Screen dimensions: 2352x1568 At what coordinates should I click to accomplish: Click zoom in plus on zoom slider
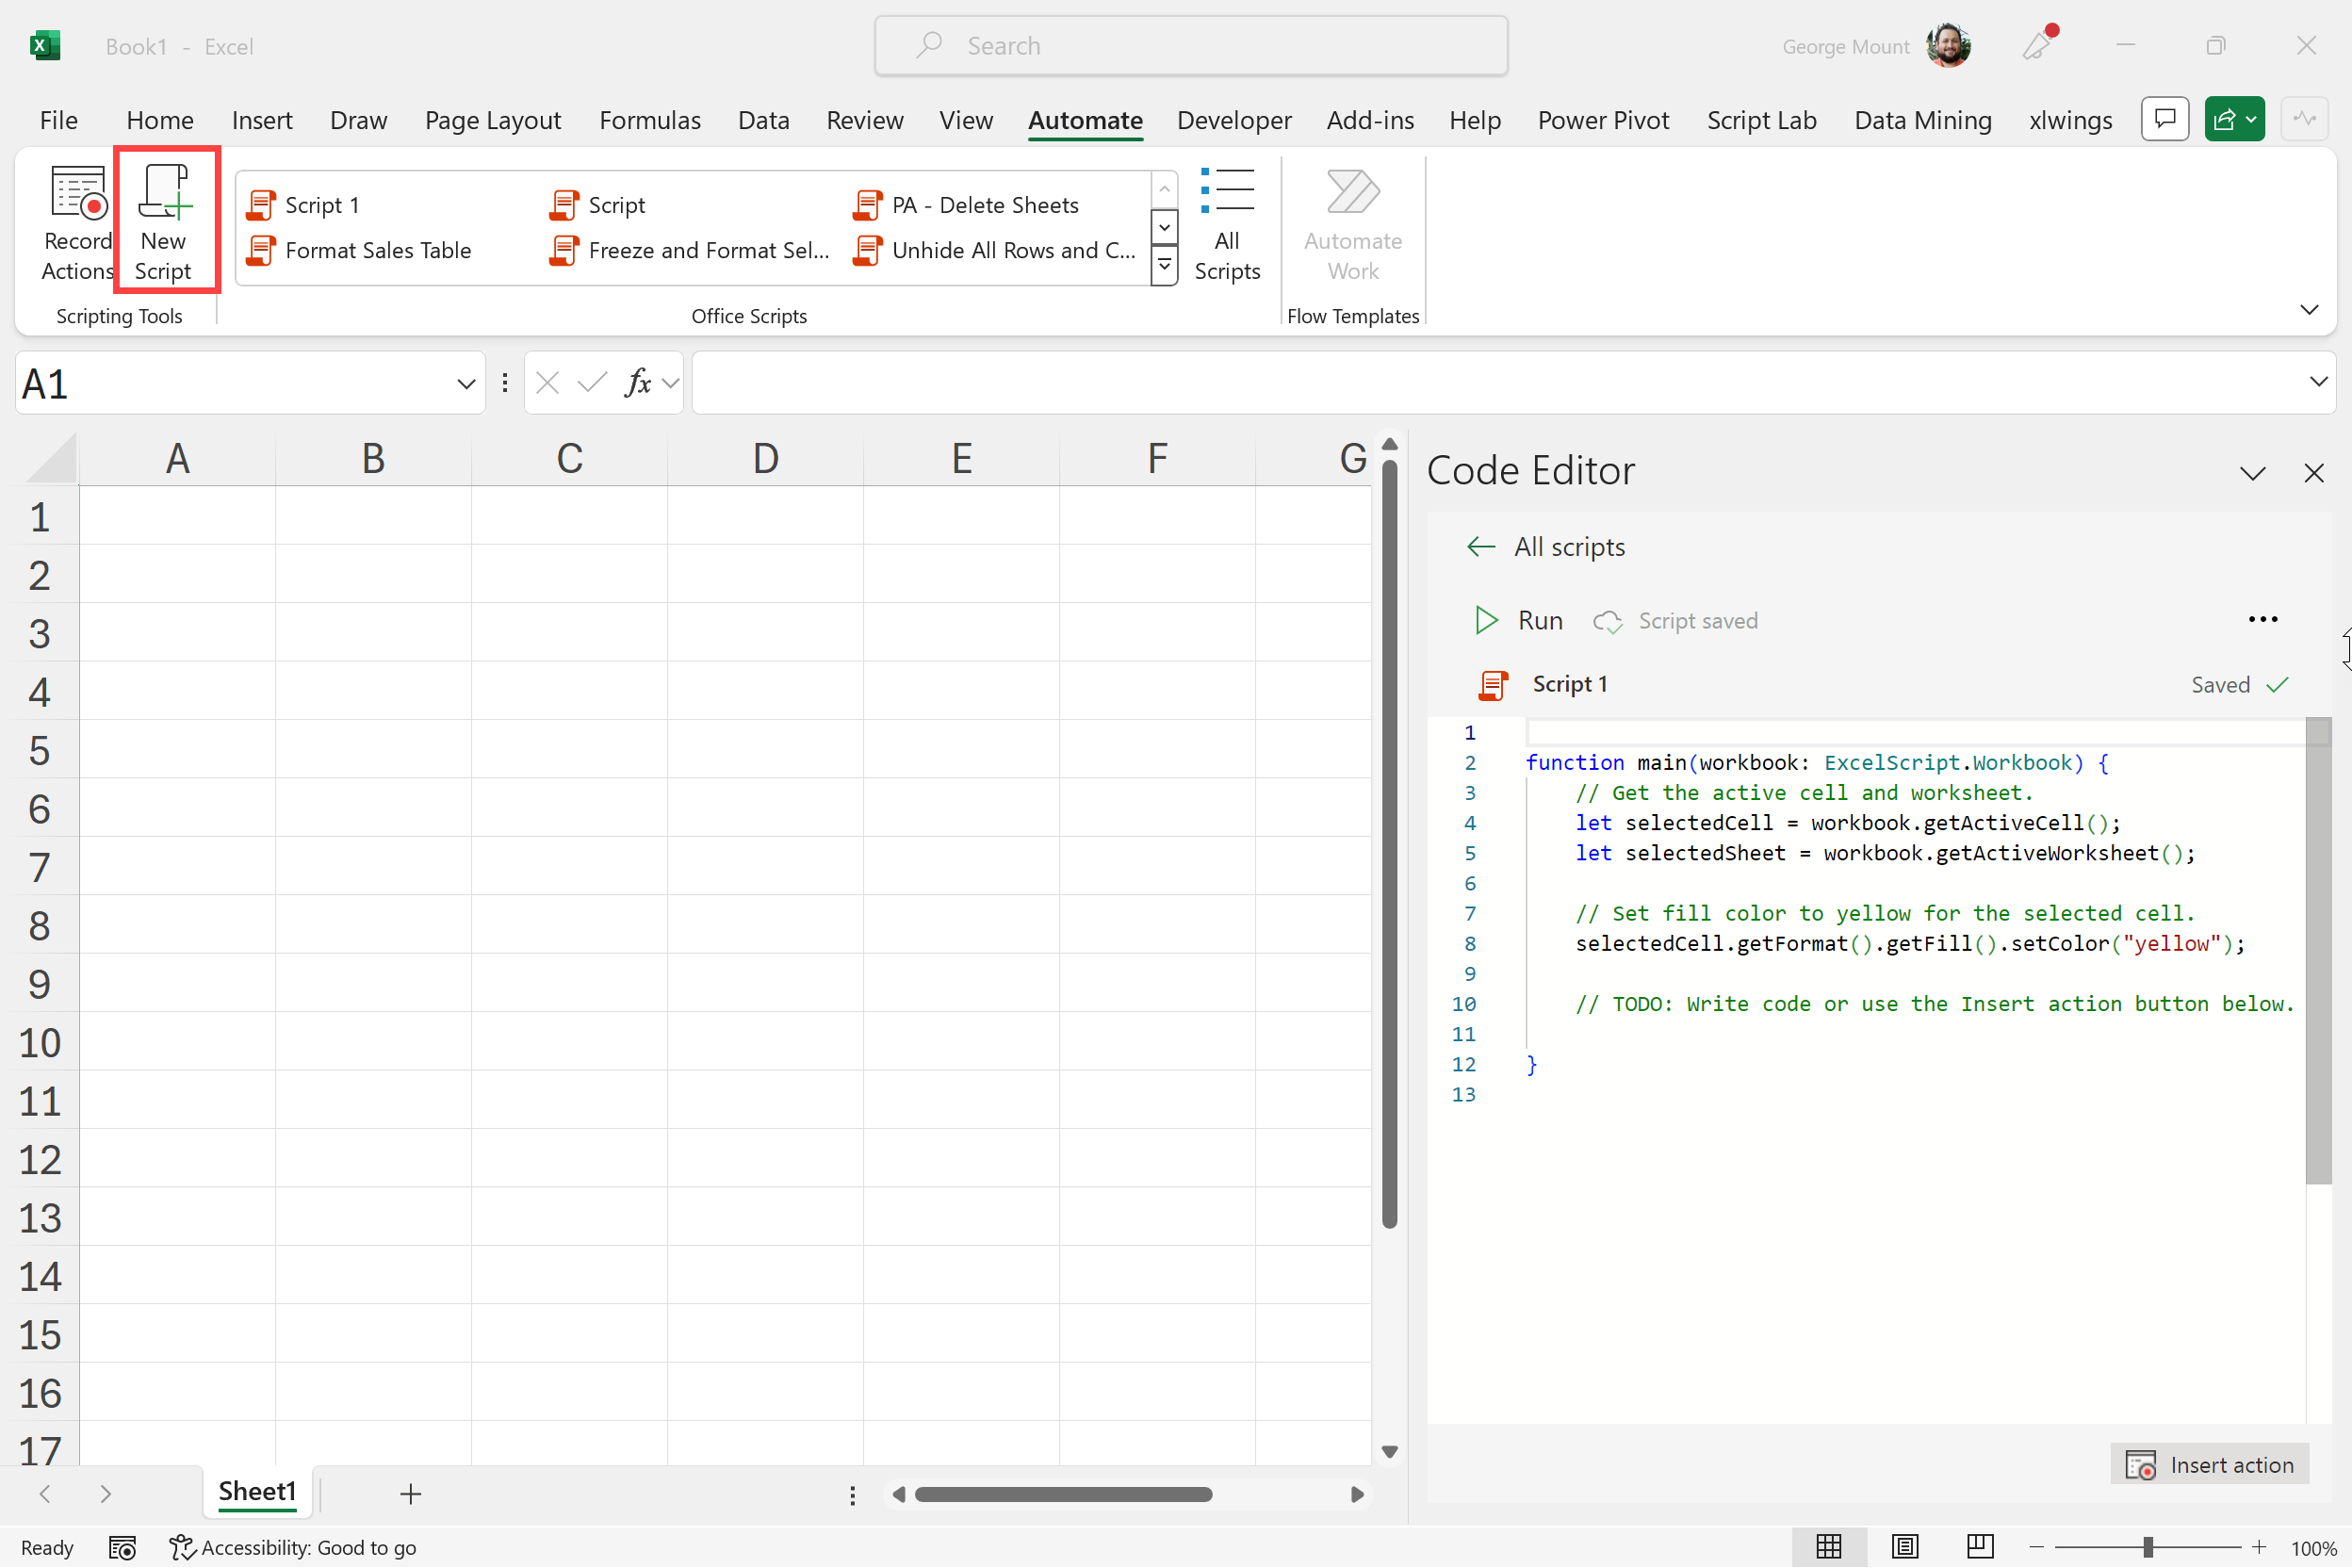[x=2259, y=1547]
